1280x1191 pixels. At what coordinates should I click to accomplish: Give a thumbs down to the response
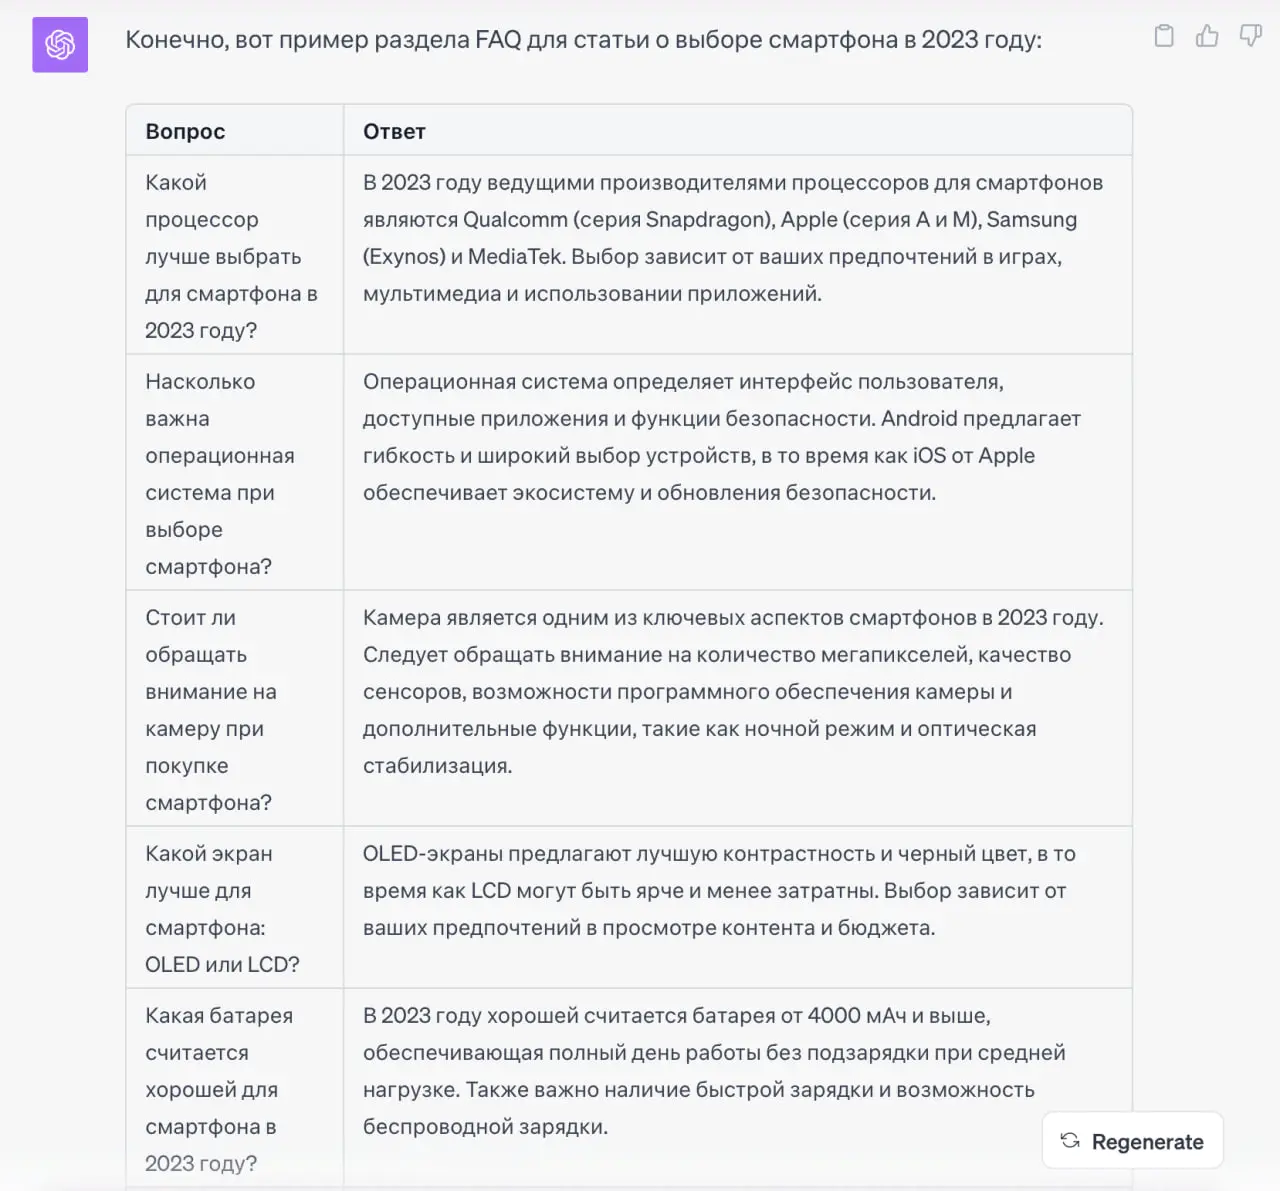1251,36
